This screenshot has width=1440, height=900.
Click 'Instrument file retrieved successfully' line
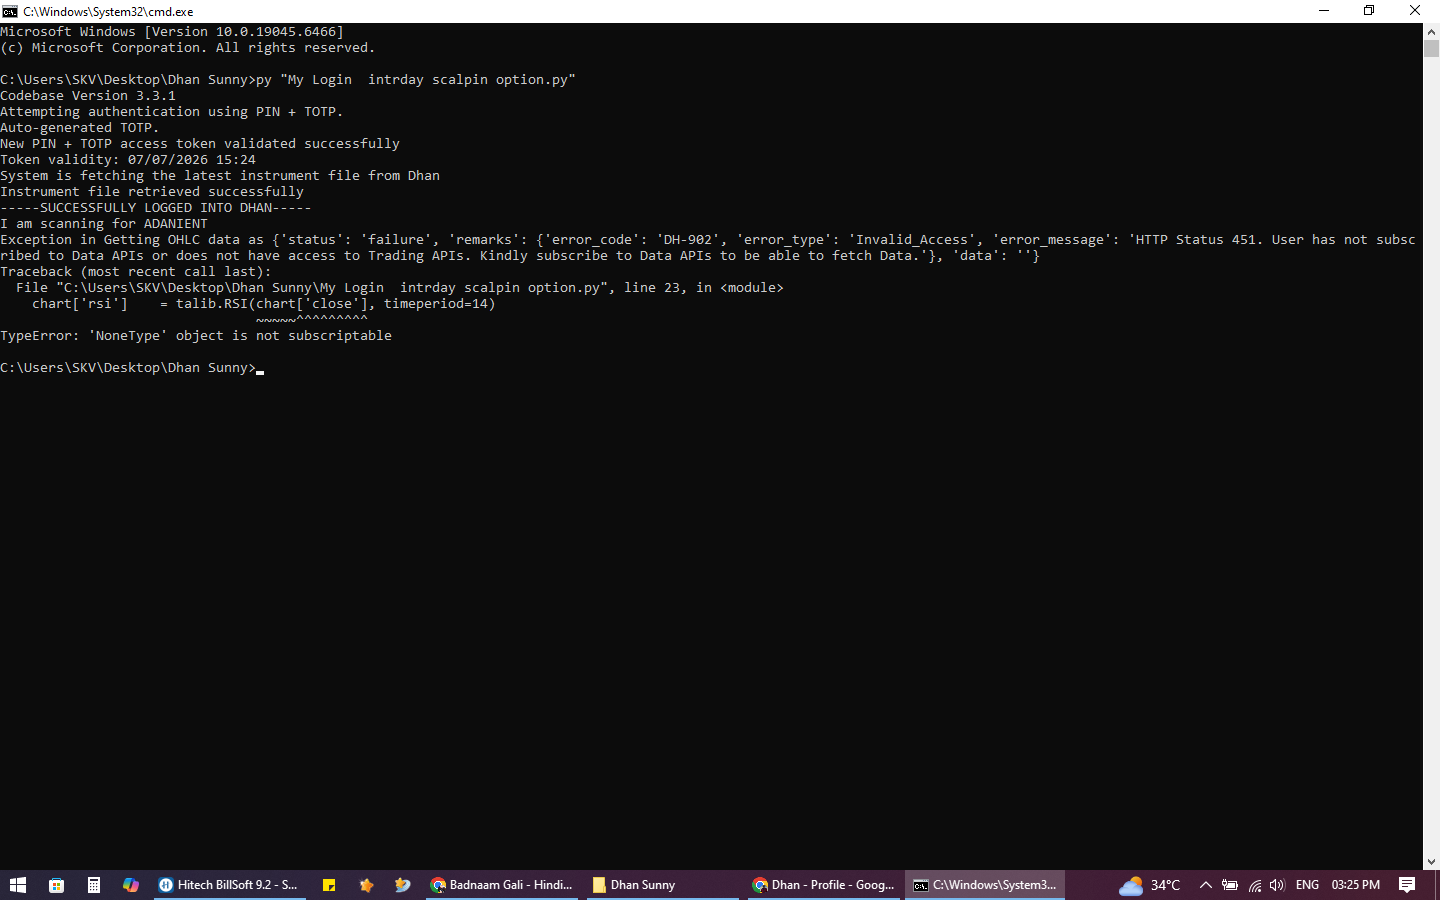tap(152, 192)
